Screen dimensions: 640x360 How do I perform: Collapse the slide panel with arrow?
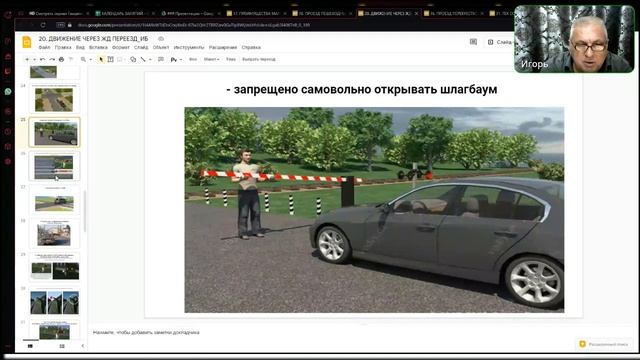(x=82, y=346)
